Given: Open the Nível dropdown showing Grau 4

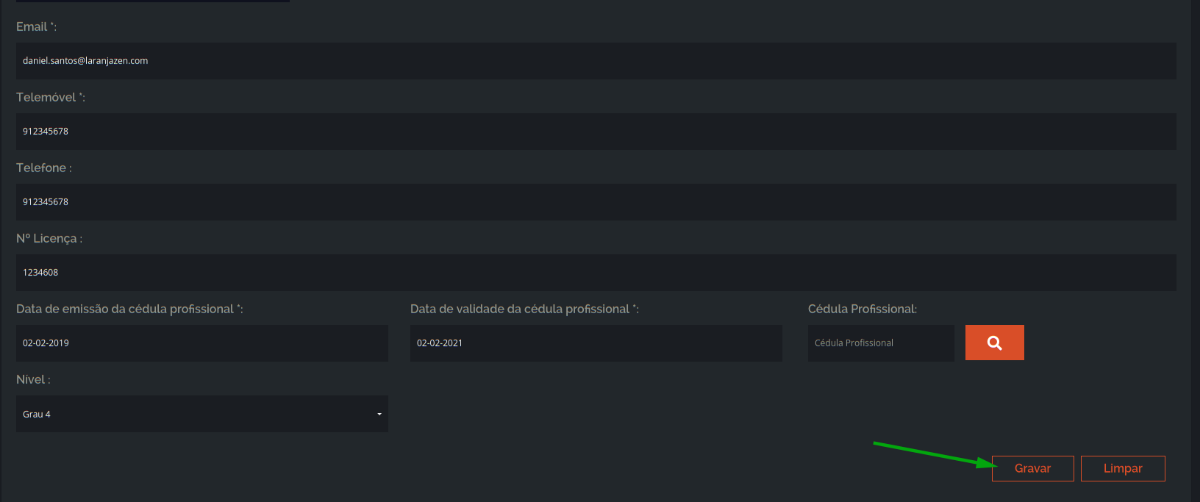Looking at the screenshot, I should tap(202, 414).
